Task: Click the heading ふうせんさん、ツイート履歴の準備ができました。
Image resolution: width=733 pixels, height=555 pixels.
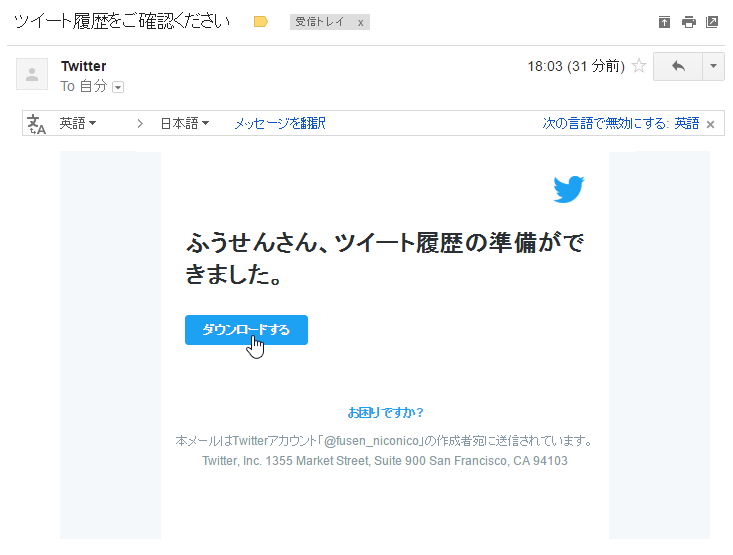Action: (x=385, y=258)
